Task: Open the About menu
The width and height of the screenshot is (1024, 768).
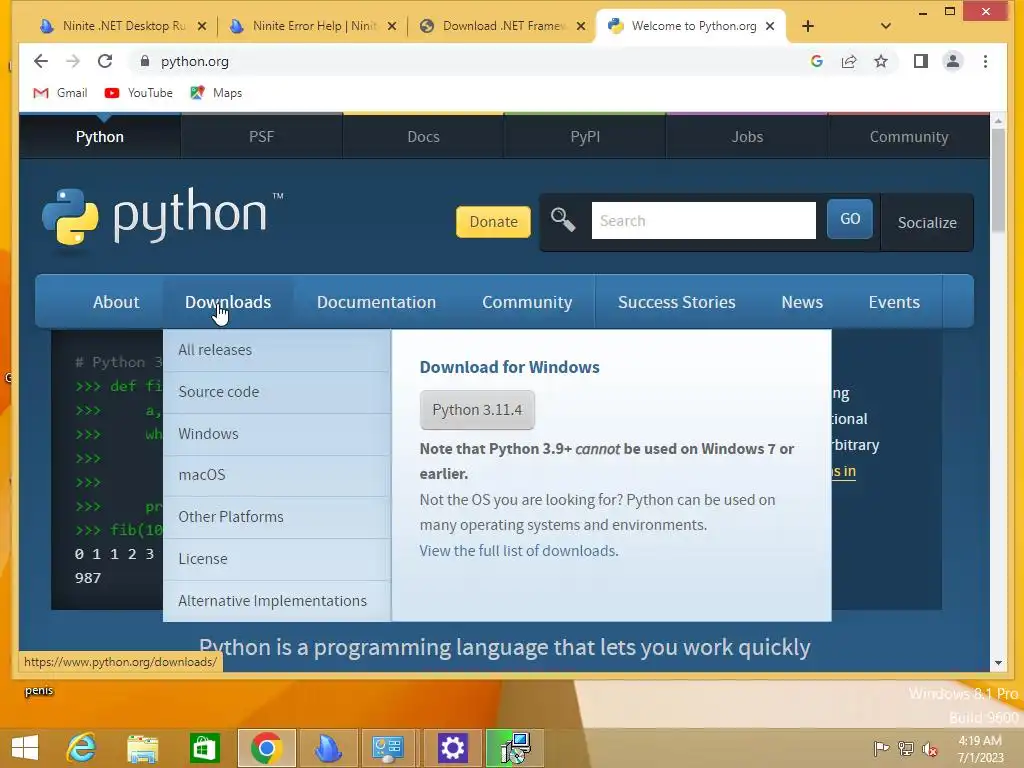Action: (116, 302)
